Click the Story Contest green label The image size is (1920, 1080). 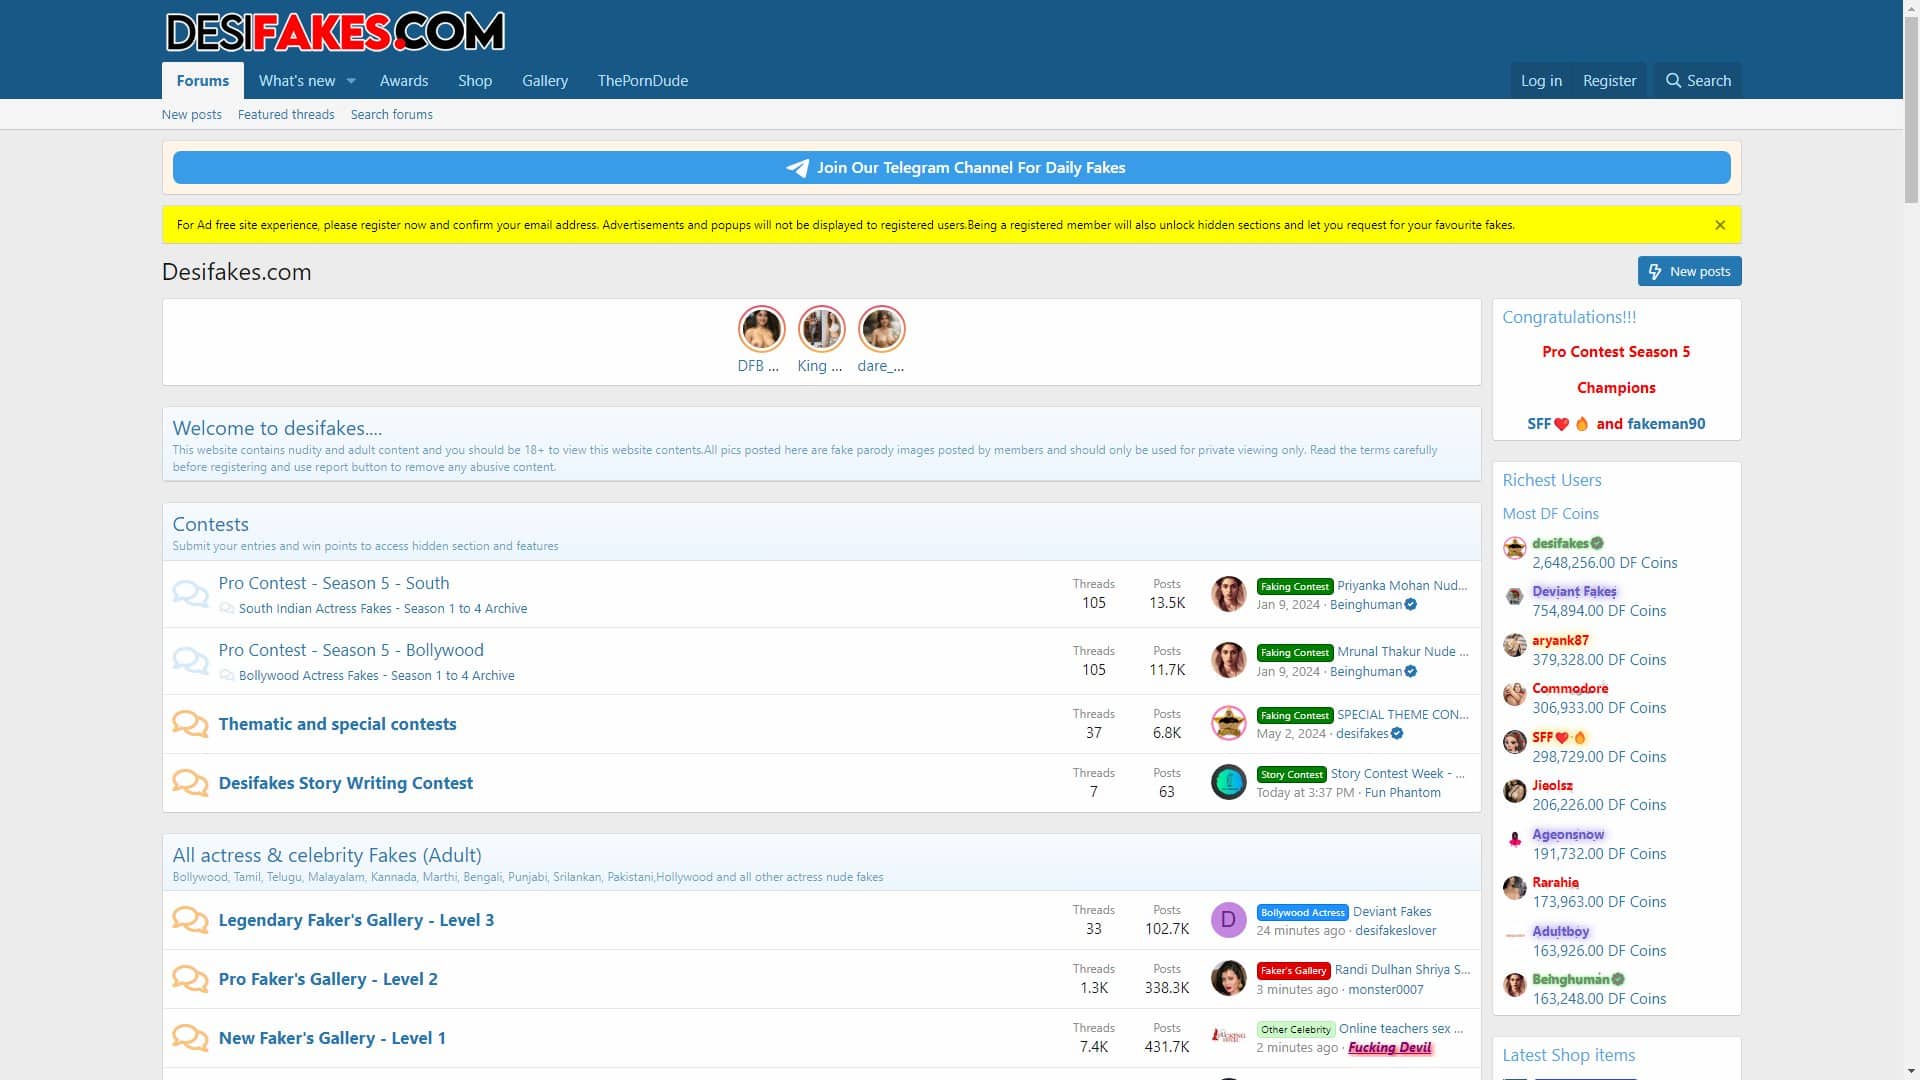1291,775
